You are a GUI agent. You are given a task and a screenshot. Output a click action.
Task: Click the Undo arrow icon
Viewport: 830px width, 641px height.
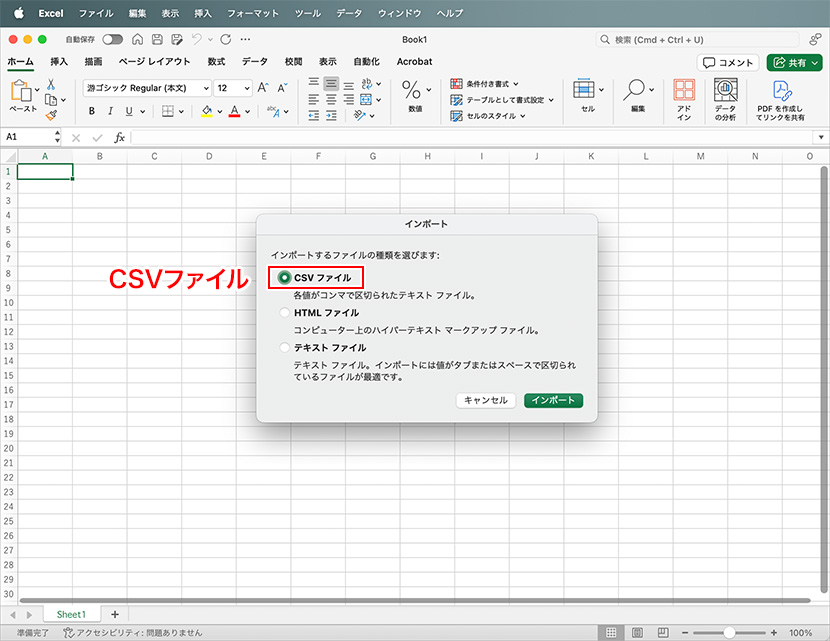196,39
